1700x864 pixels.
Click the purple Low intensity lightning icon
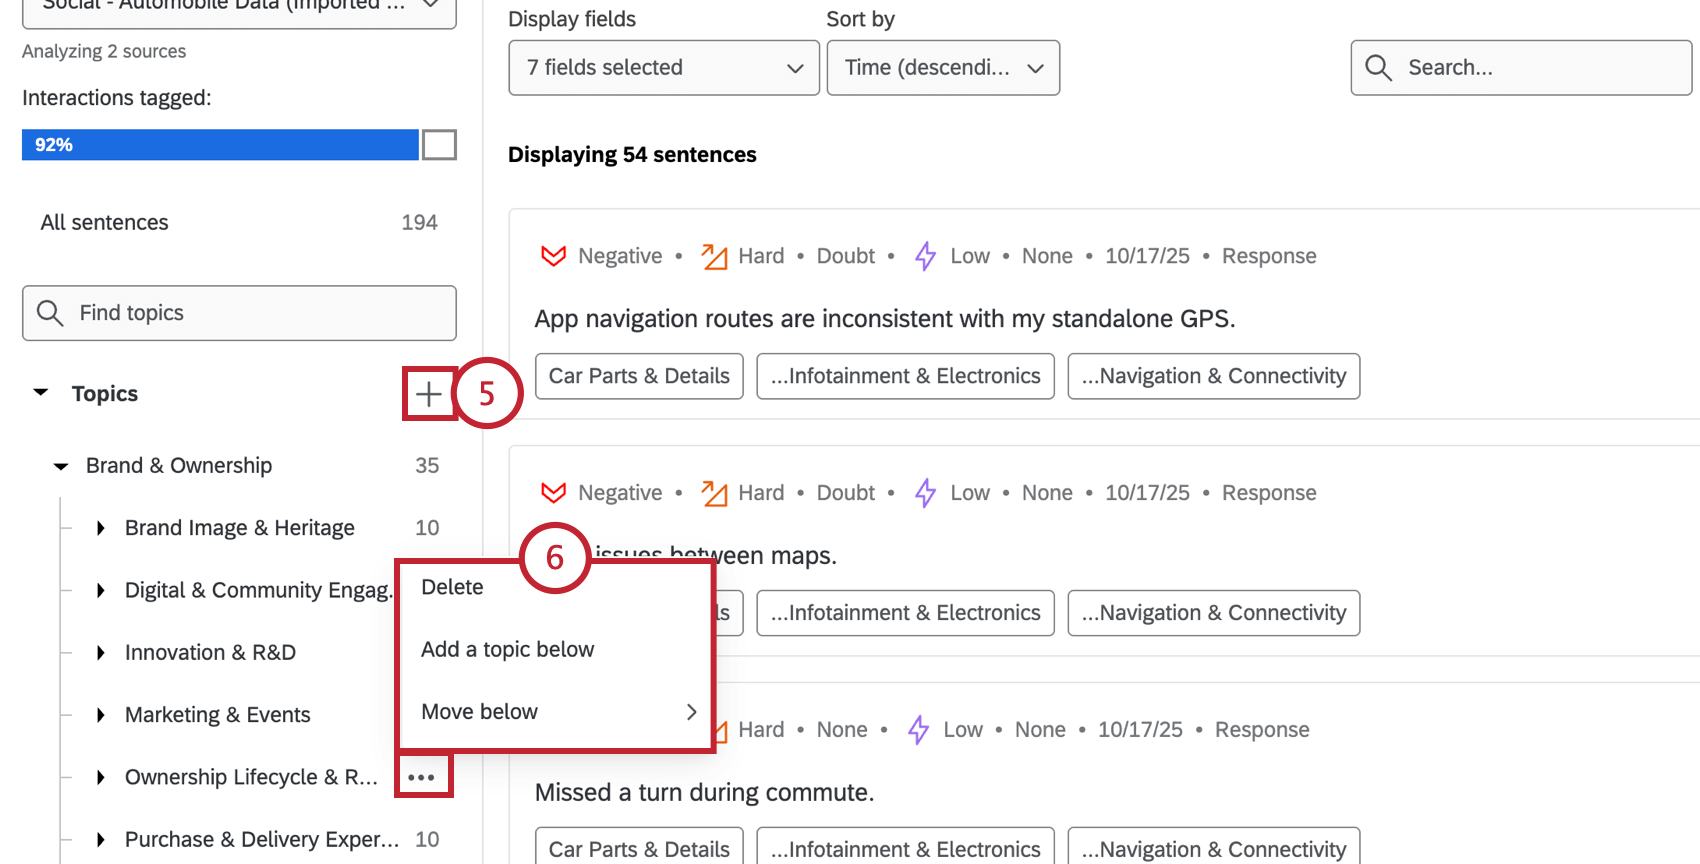[x=924, y=255]
